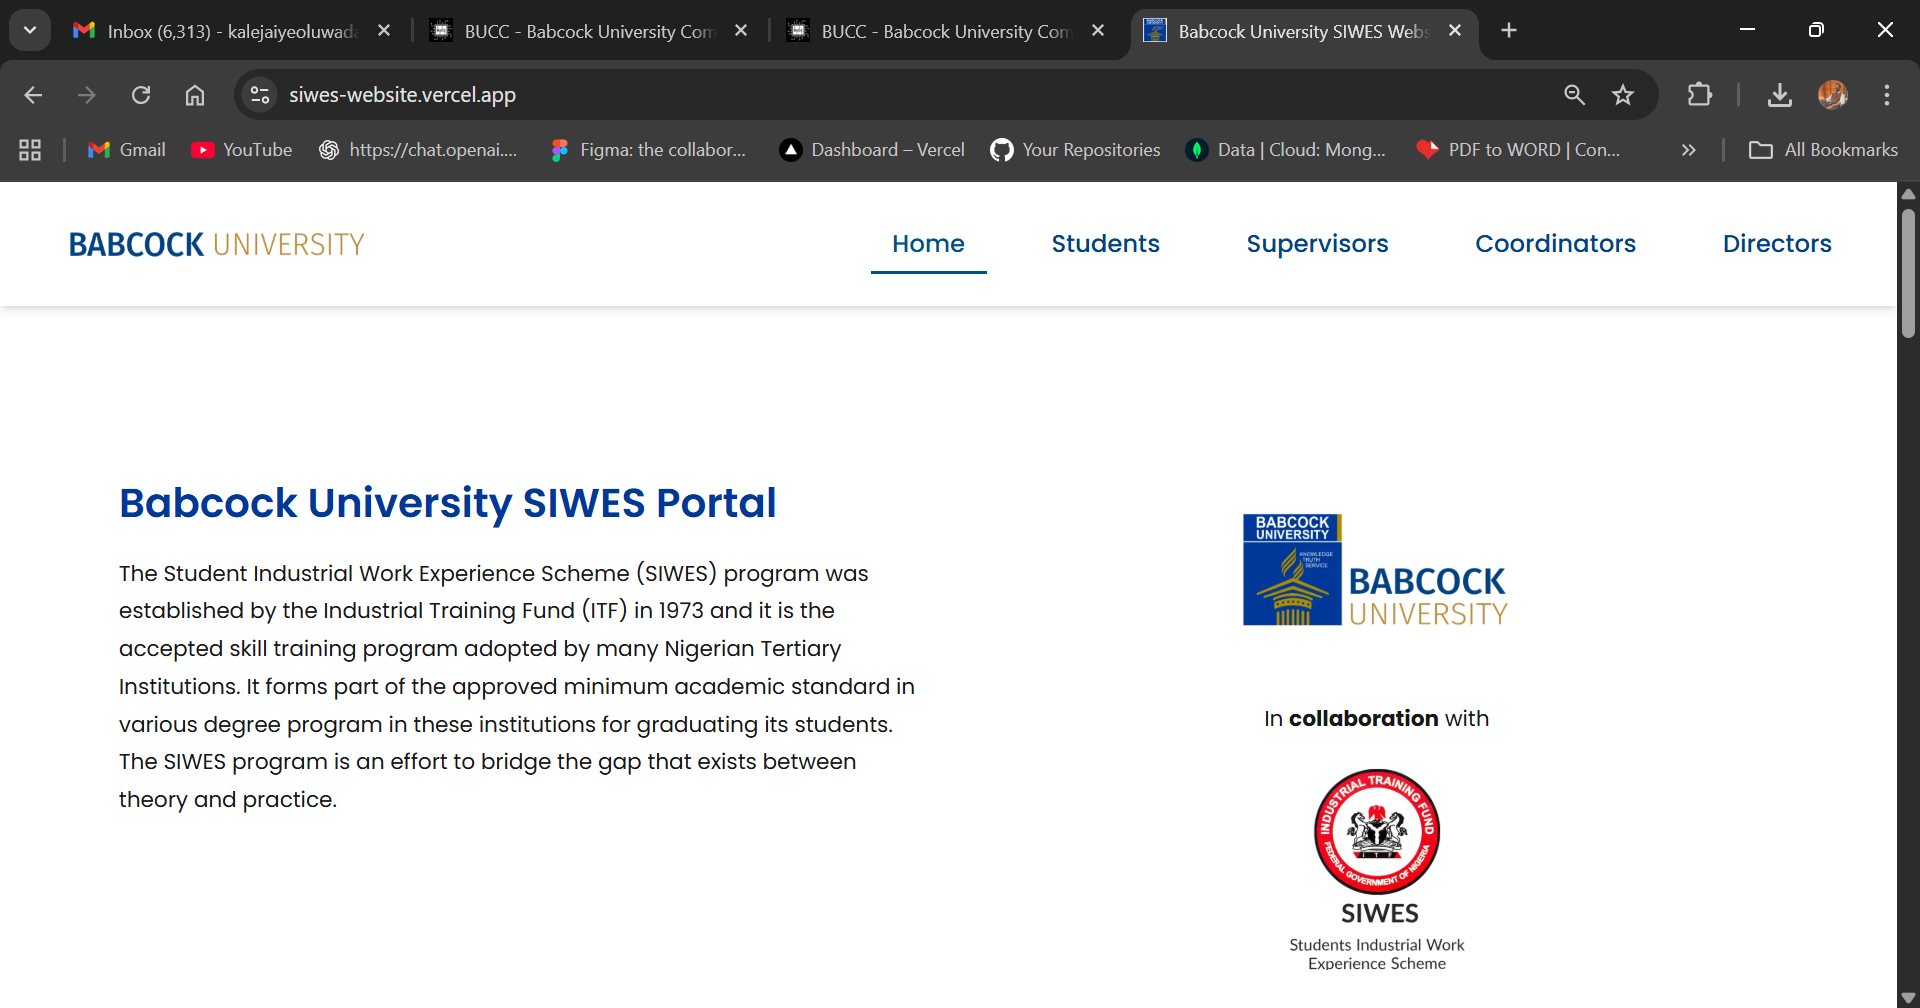
Task: Navigate to the Directors section
Action: 1777,243
